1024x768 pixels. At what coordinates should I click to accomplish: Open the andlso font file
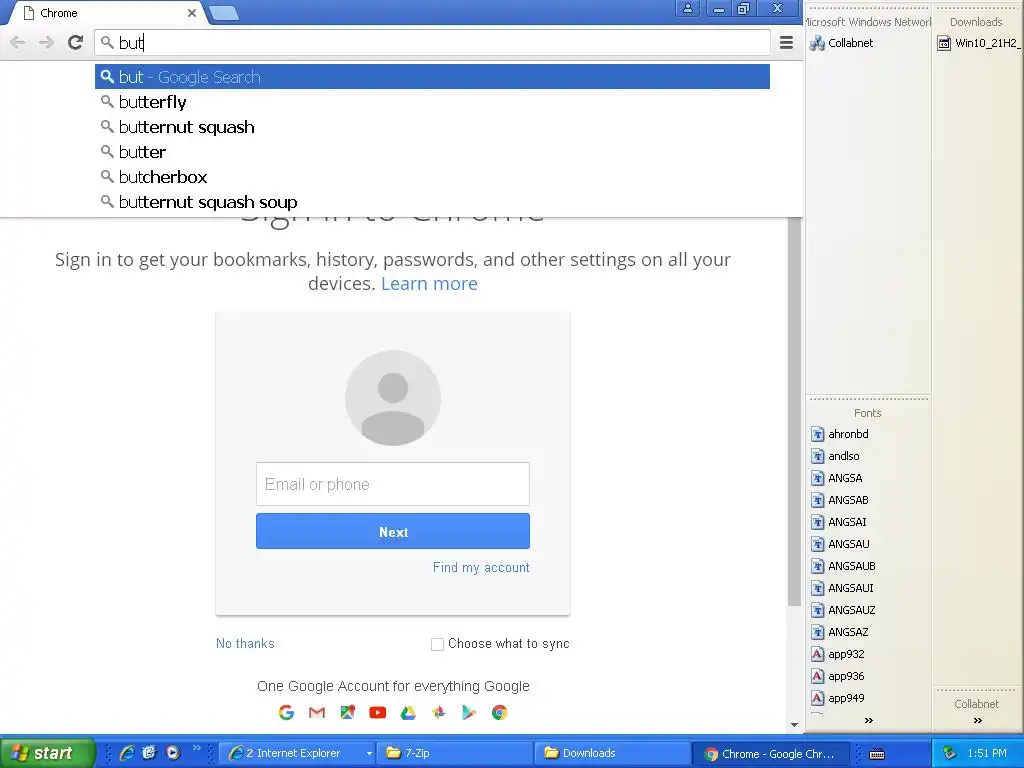835,456
